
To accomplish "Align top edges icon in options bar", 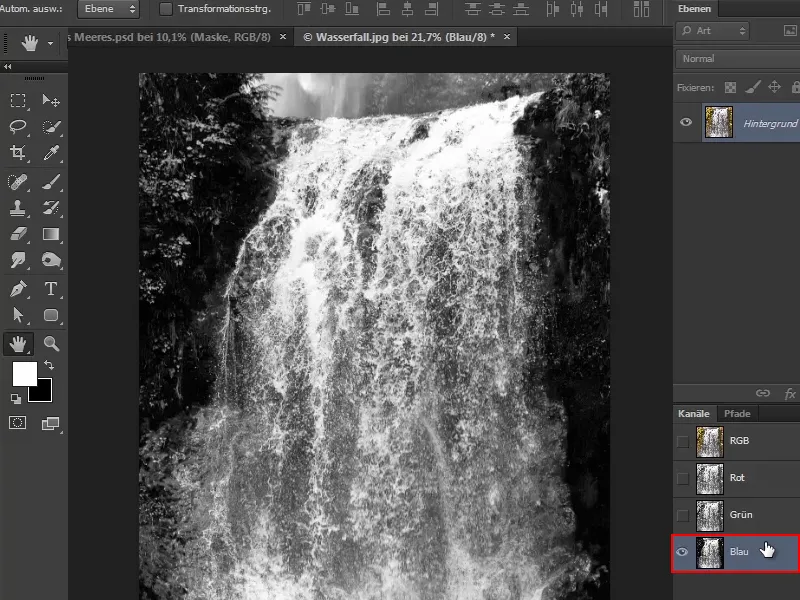I will point(304,9).
